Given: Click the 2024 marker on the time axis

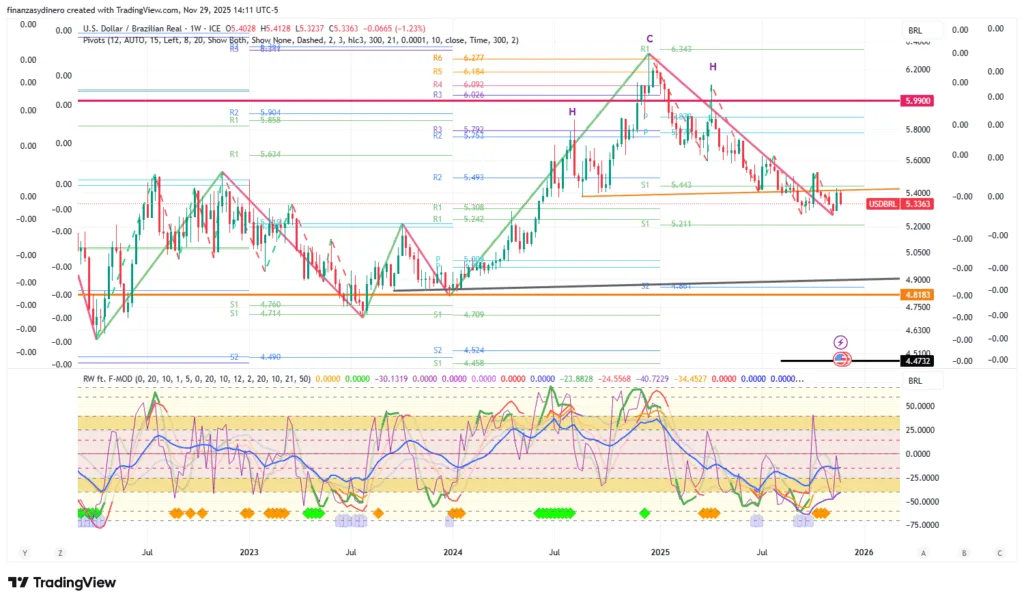Looking at the screenshot, I should point(453,552).
